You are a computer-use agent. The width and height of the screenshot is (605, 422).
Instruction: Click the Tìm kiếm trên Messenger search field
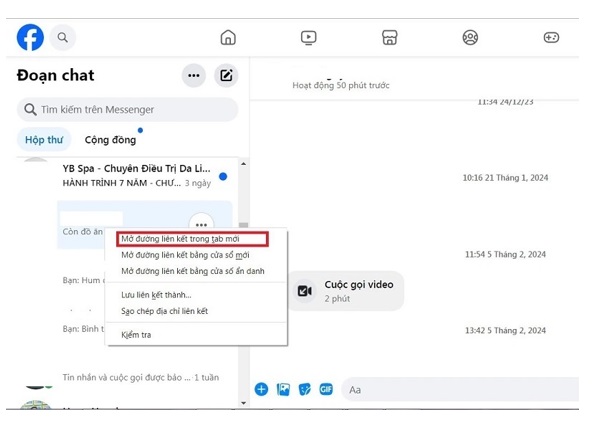tap(127, 109)
